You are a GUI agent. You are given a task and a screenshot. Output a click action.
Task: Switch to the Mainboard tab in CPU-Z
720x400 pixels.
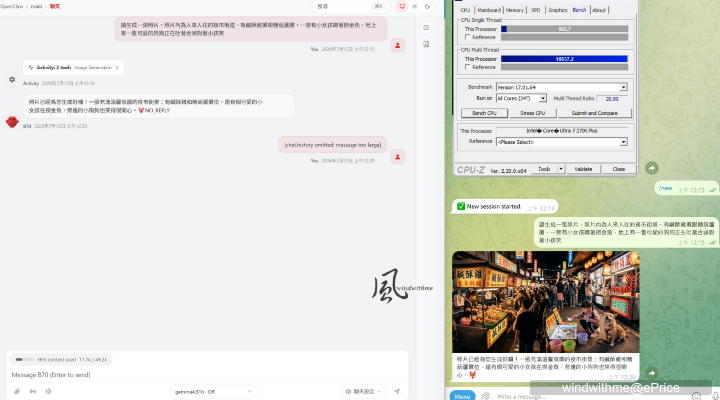point(489,10)
